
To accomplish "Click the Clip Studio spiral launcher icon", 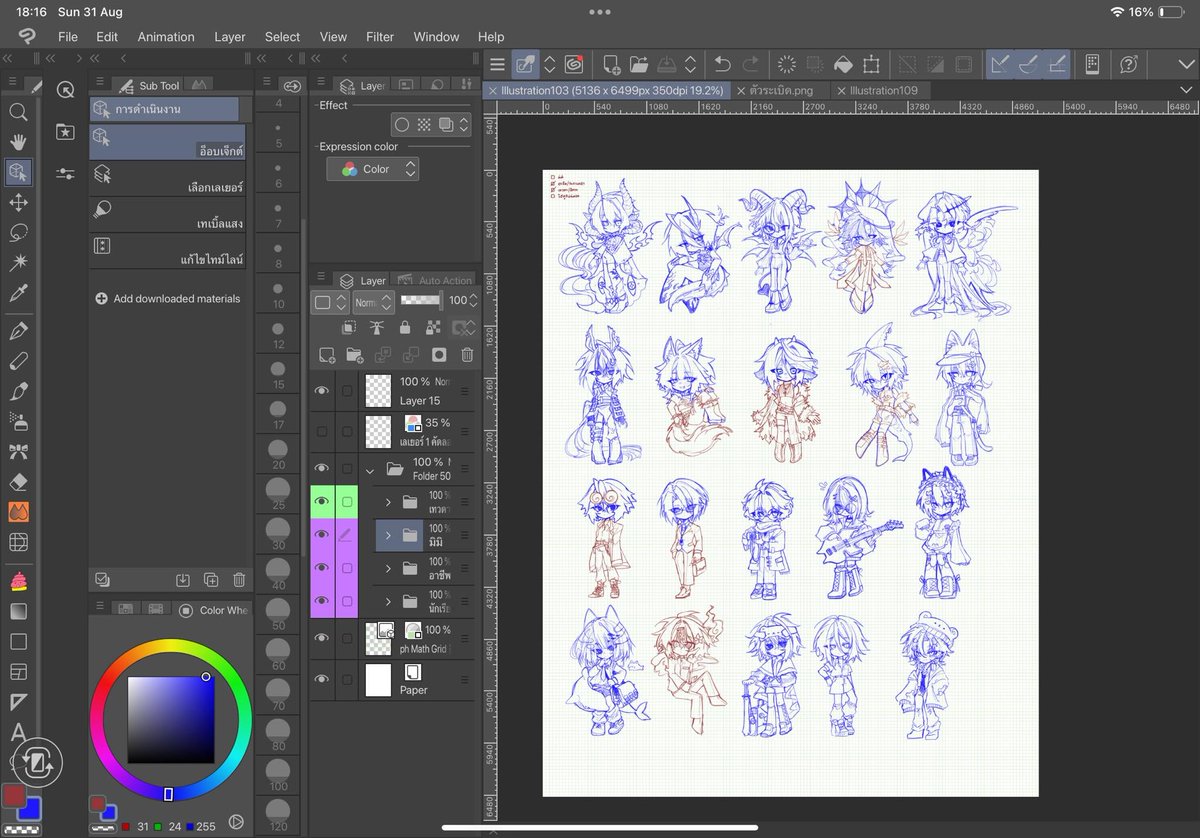I will 574,64.
